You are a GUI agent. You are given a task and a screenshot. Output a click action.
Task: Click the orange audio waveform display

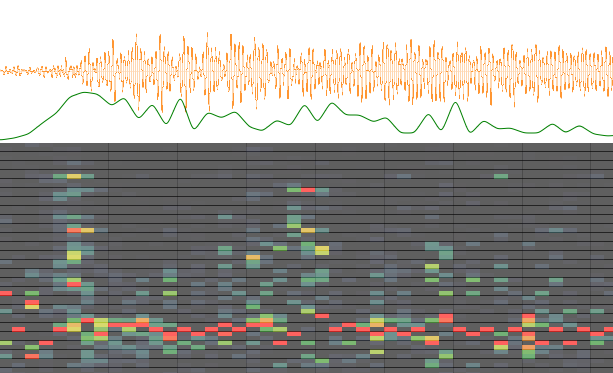(x=306, y=71)
